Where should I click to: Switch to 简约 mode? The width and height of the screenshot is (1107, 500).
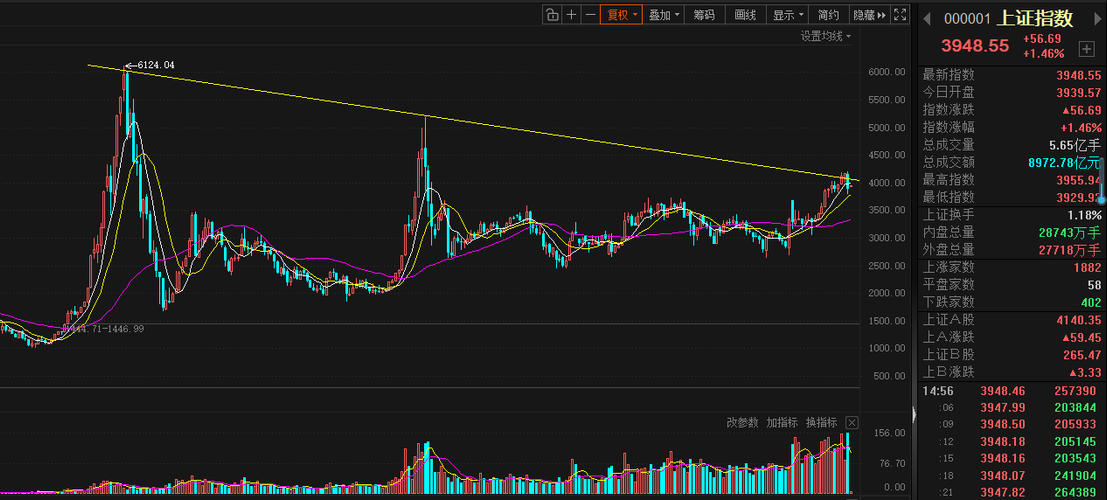pyautogui.click(x=829, y=14)
